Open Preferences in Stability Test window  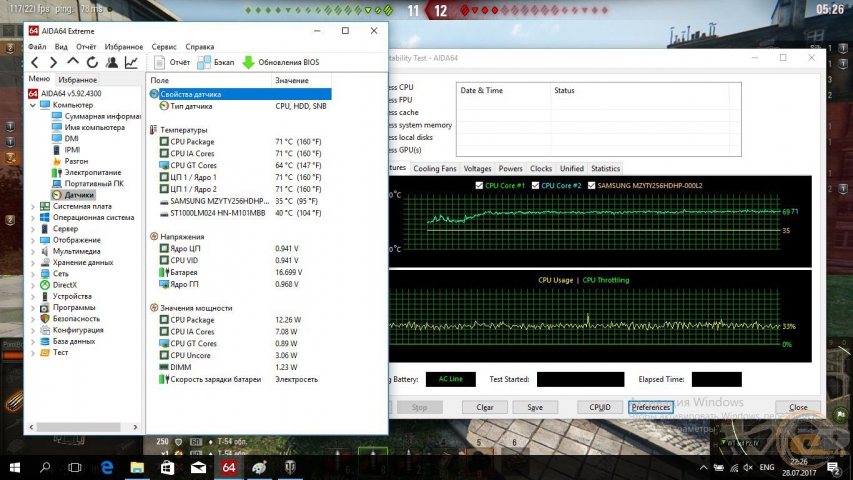pos(651,407)
